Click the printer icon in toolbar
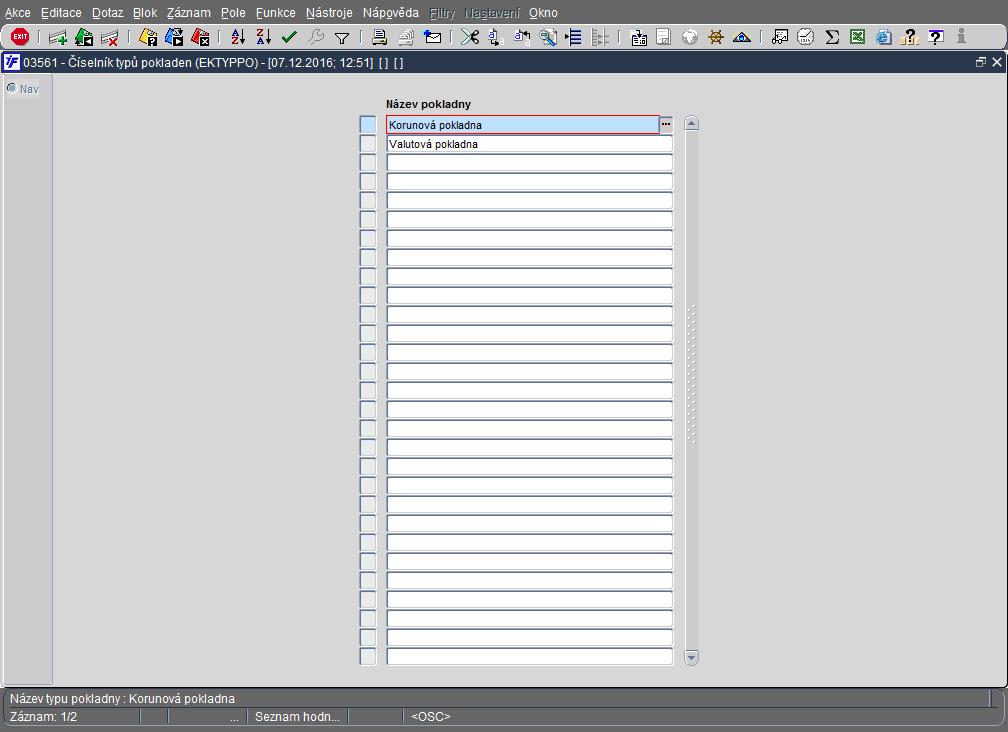The width and height of the screenshot is (1008, 732). (x=380, y=37)
